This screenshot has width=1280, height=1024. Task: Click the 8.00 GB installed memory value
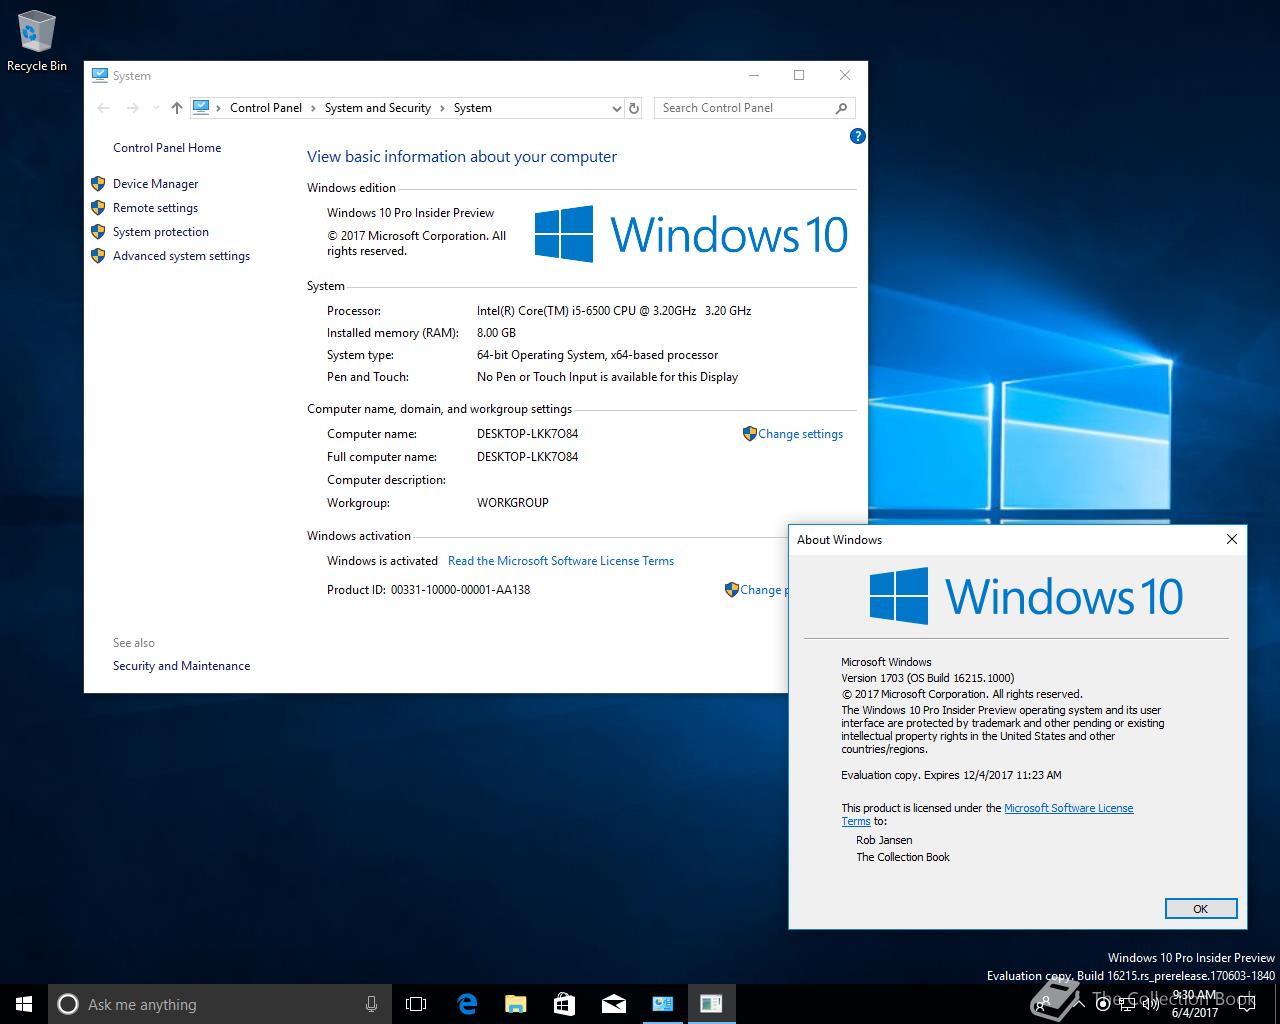pos(496,333)
